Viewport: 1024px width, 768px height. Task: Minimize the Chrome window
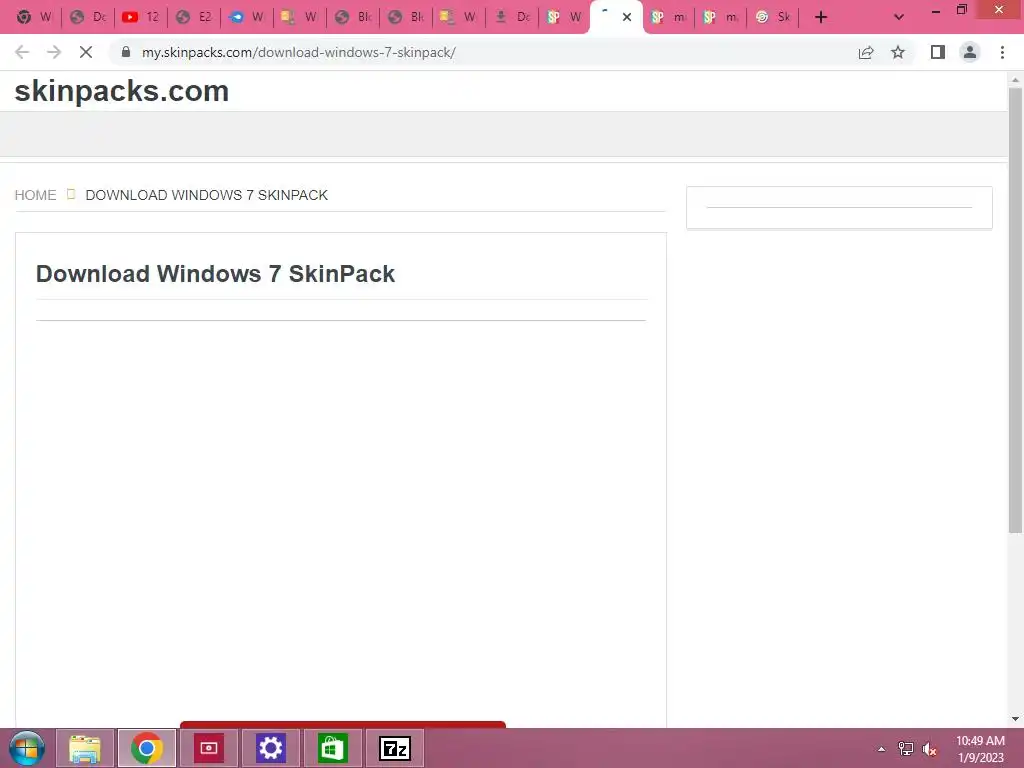click(936, 10)
